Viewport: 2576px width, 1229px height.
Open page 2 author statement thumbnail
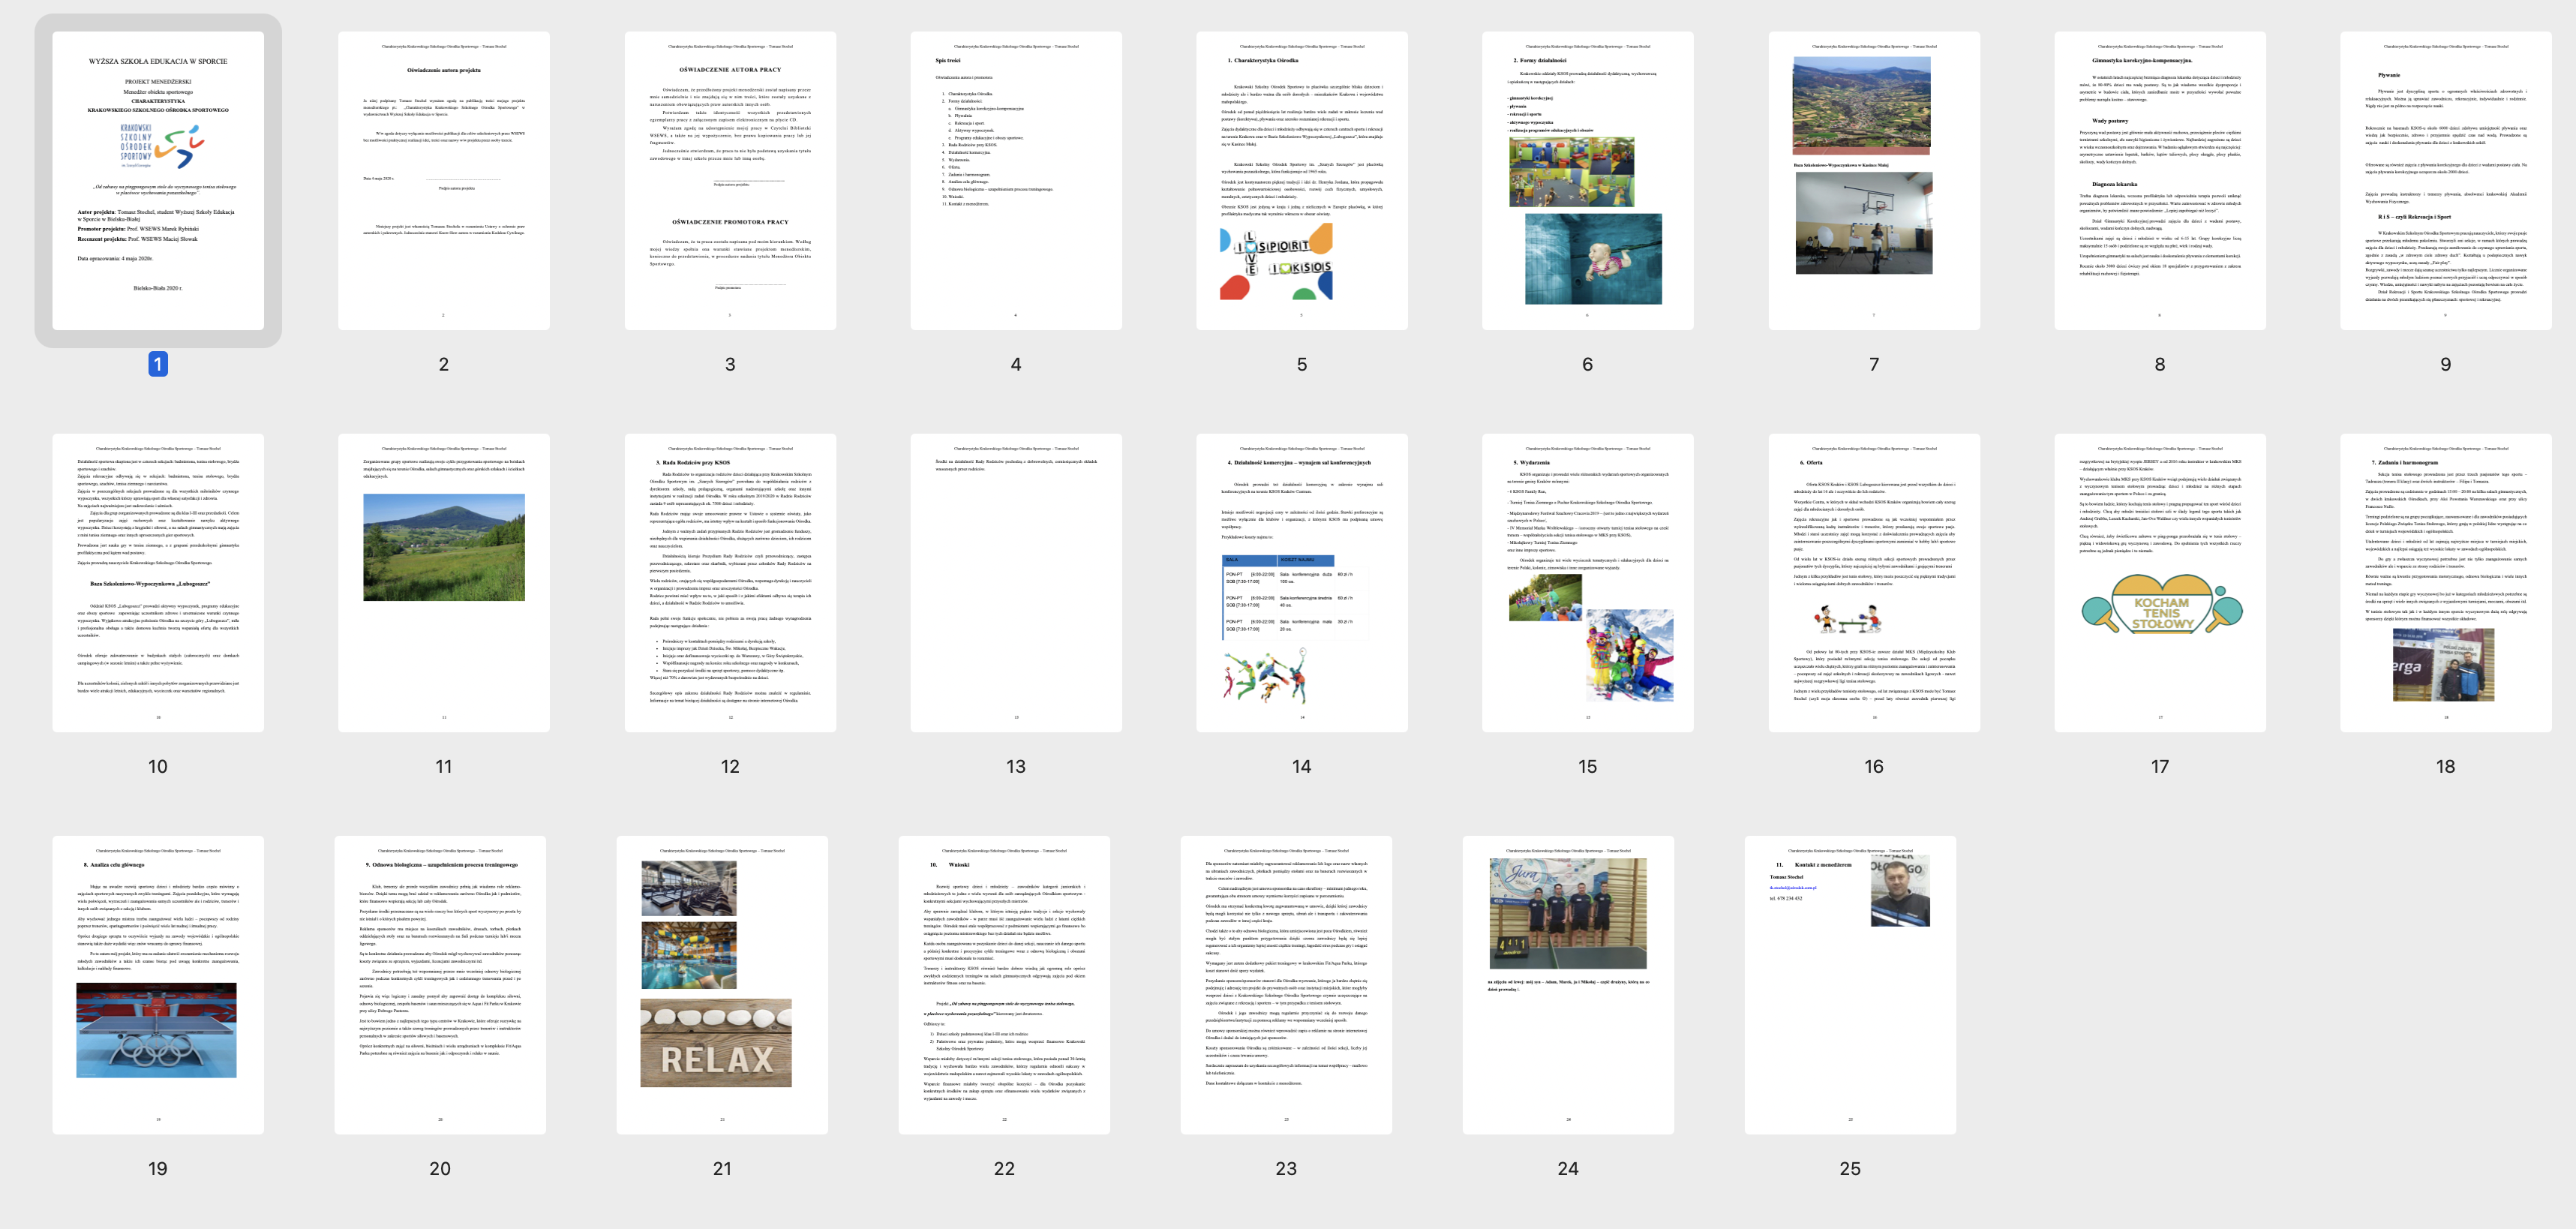coord(443,180)
